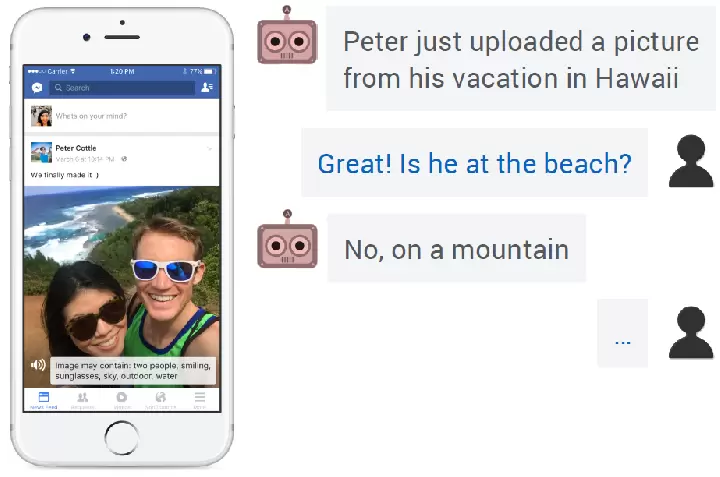Open the More menu tab
The image size is (720, 477).
199,399
